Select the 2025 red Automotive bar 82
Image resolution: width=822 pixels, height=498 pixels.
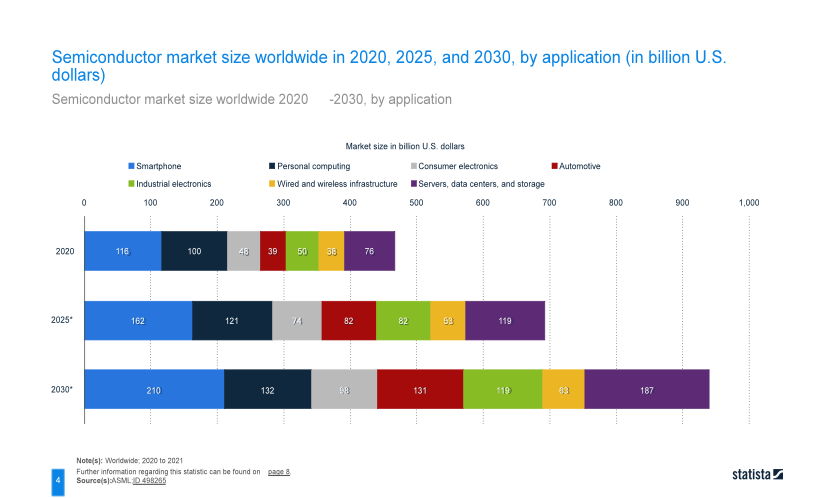349,320
